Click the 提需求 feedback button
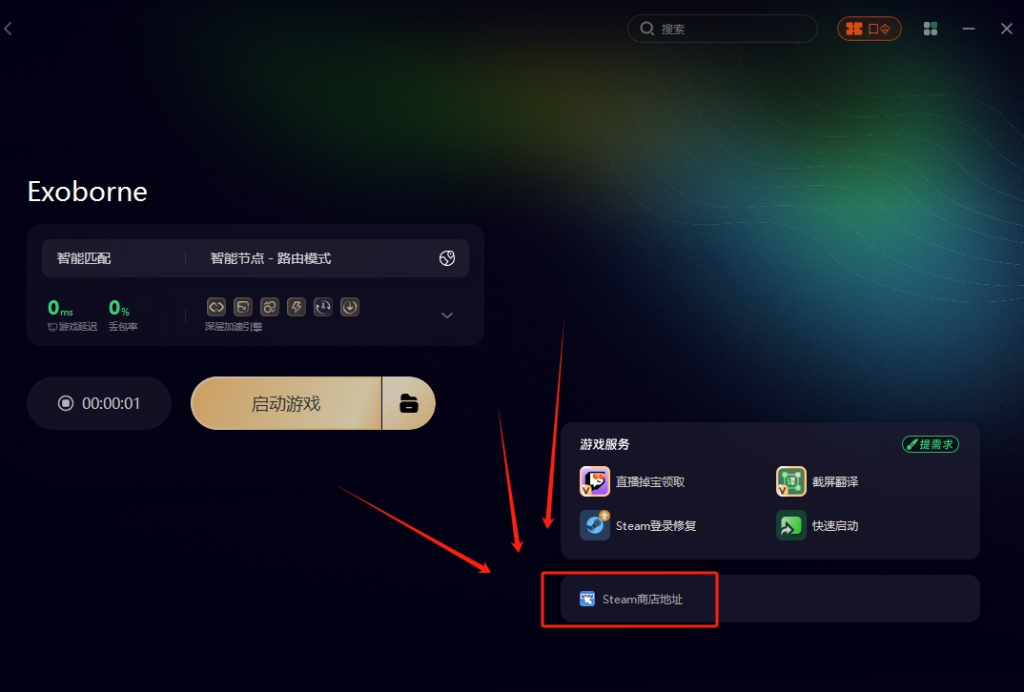Viewport: 1024px width, 692px height. pyautogui.click(x=930, y=445)
